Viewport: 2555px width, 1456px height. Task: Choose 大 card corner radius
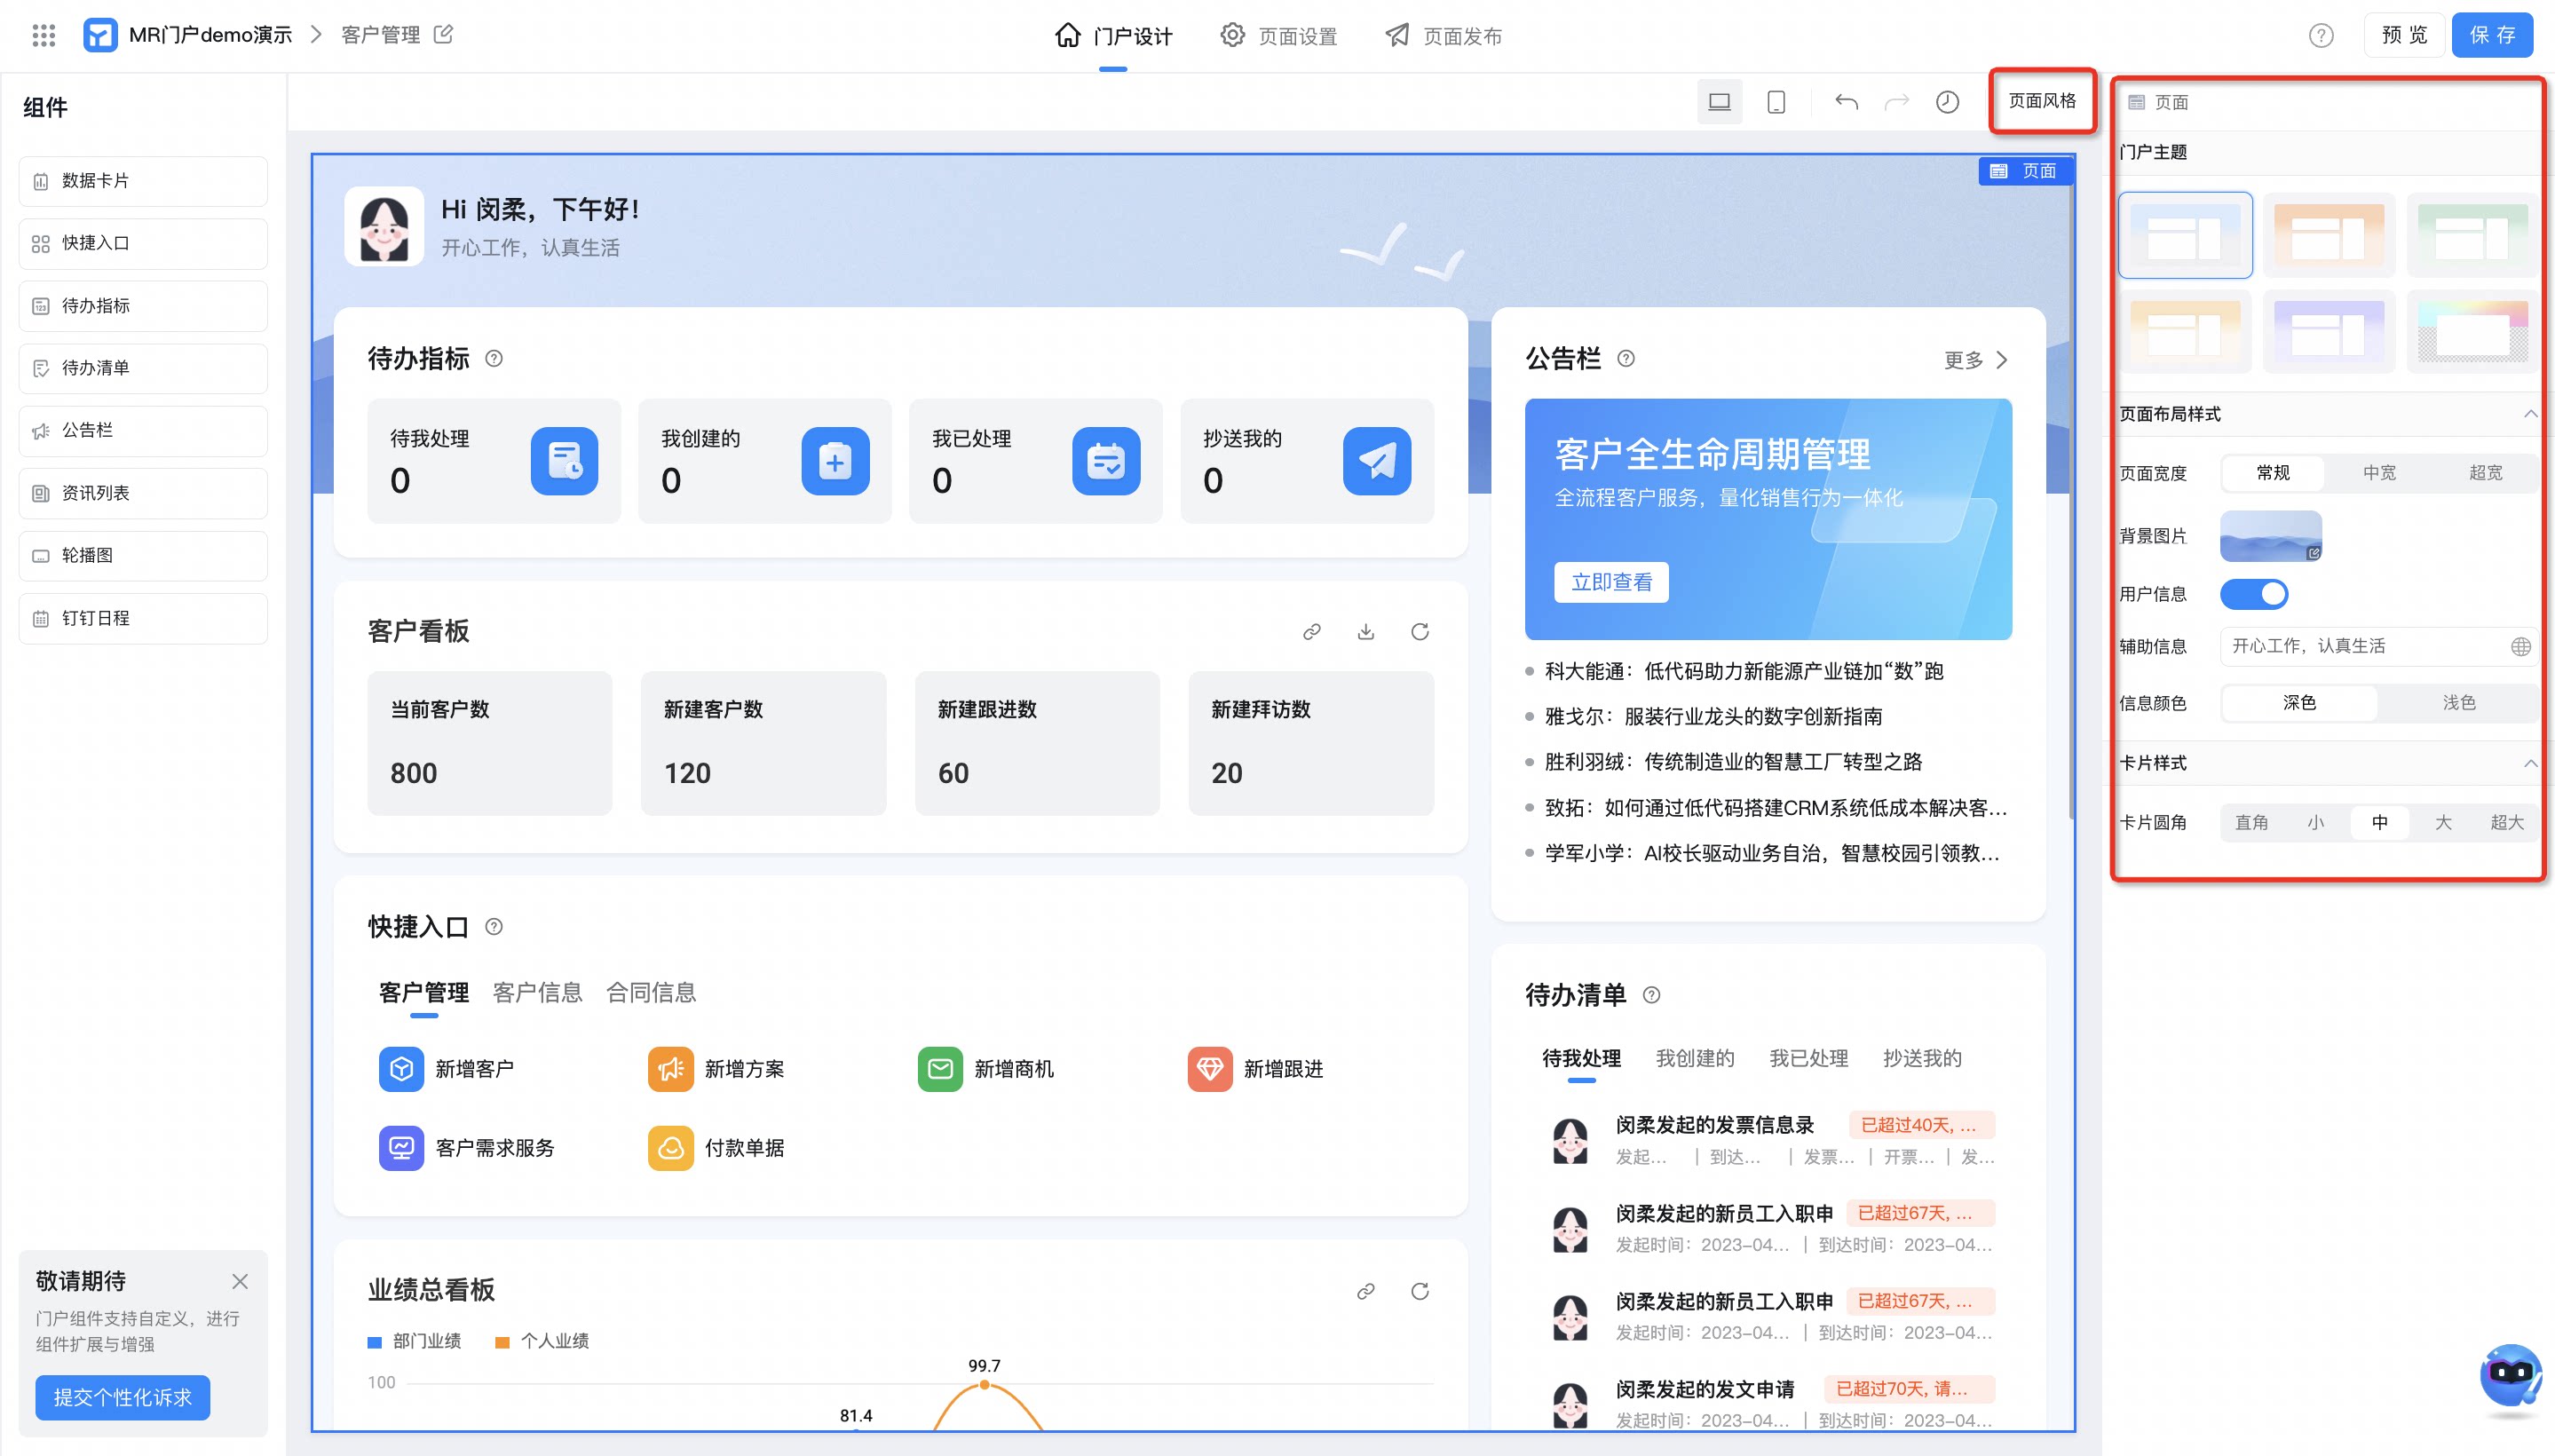(x=2443, y=823)
